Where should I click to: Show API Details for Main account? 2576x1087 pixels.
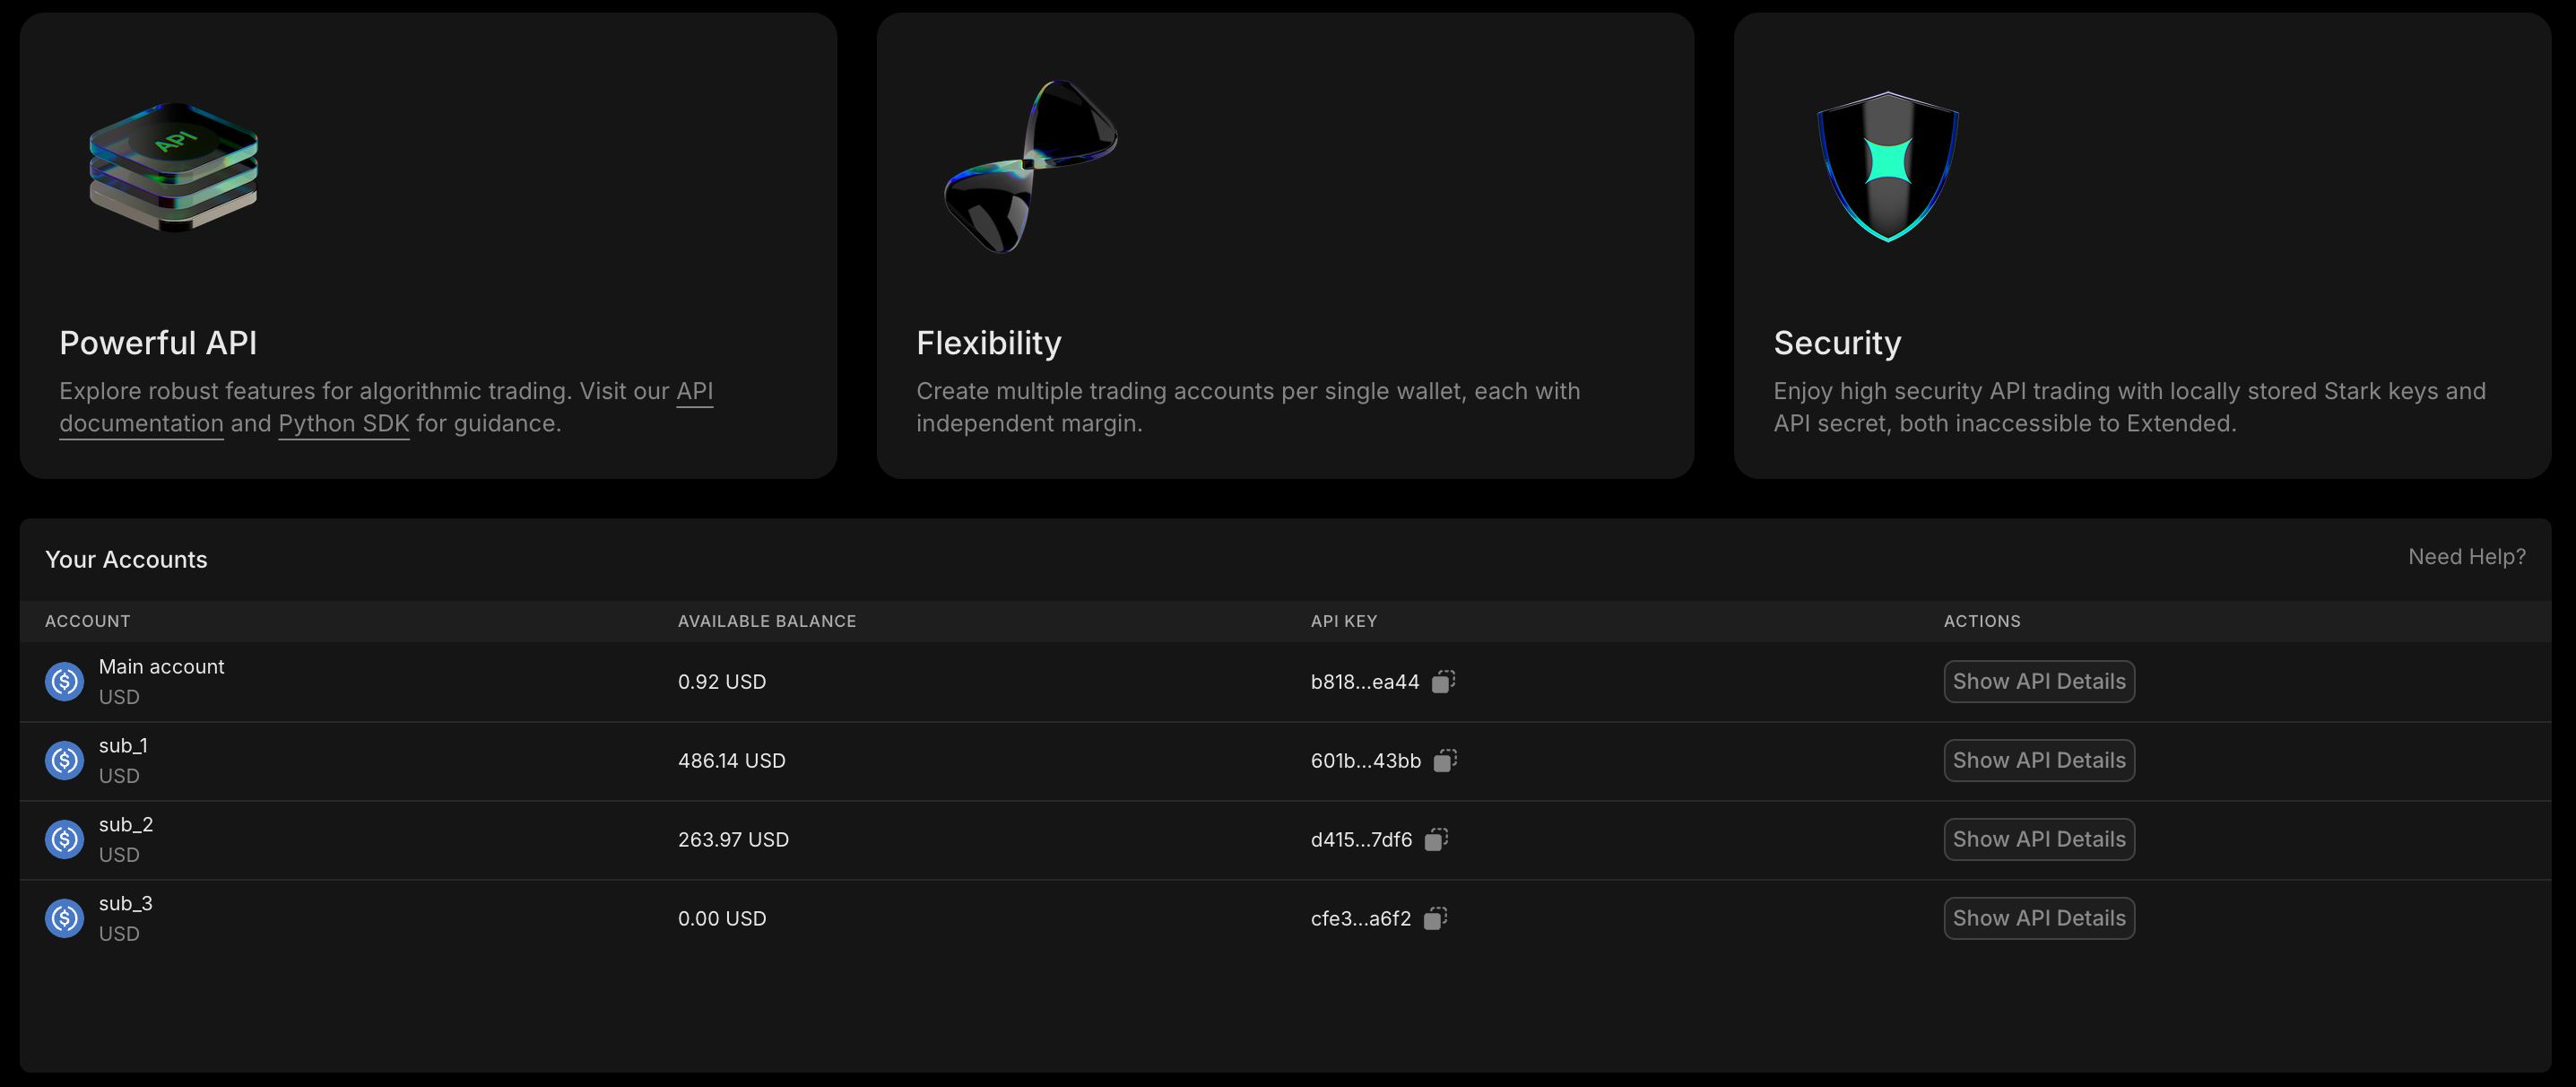click(x=2038, y=682)
